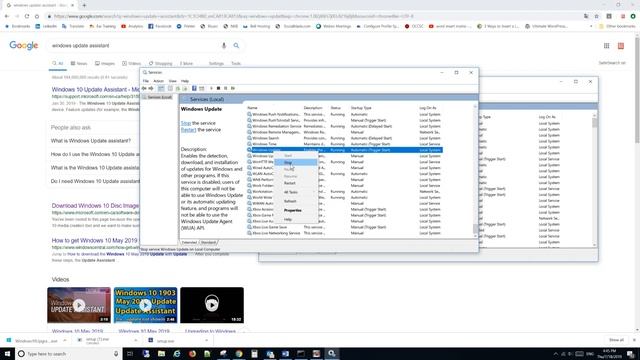Click the Forward arrow in Services toolbar
This screenshot has width=640, height=360.
[x=151, y=88]
